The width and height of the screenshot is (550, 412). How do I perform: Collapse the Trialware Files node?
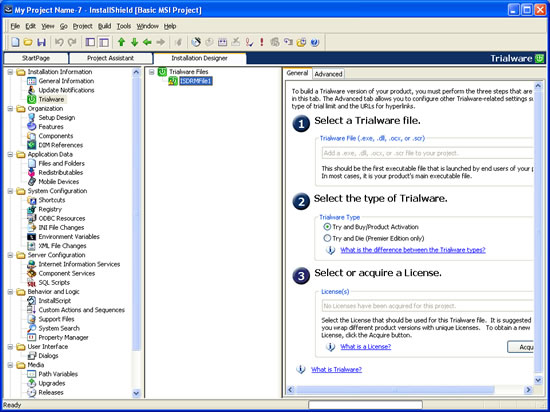pos(152,72)
